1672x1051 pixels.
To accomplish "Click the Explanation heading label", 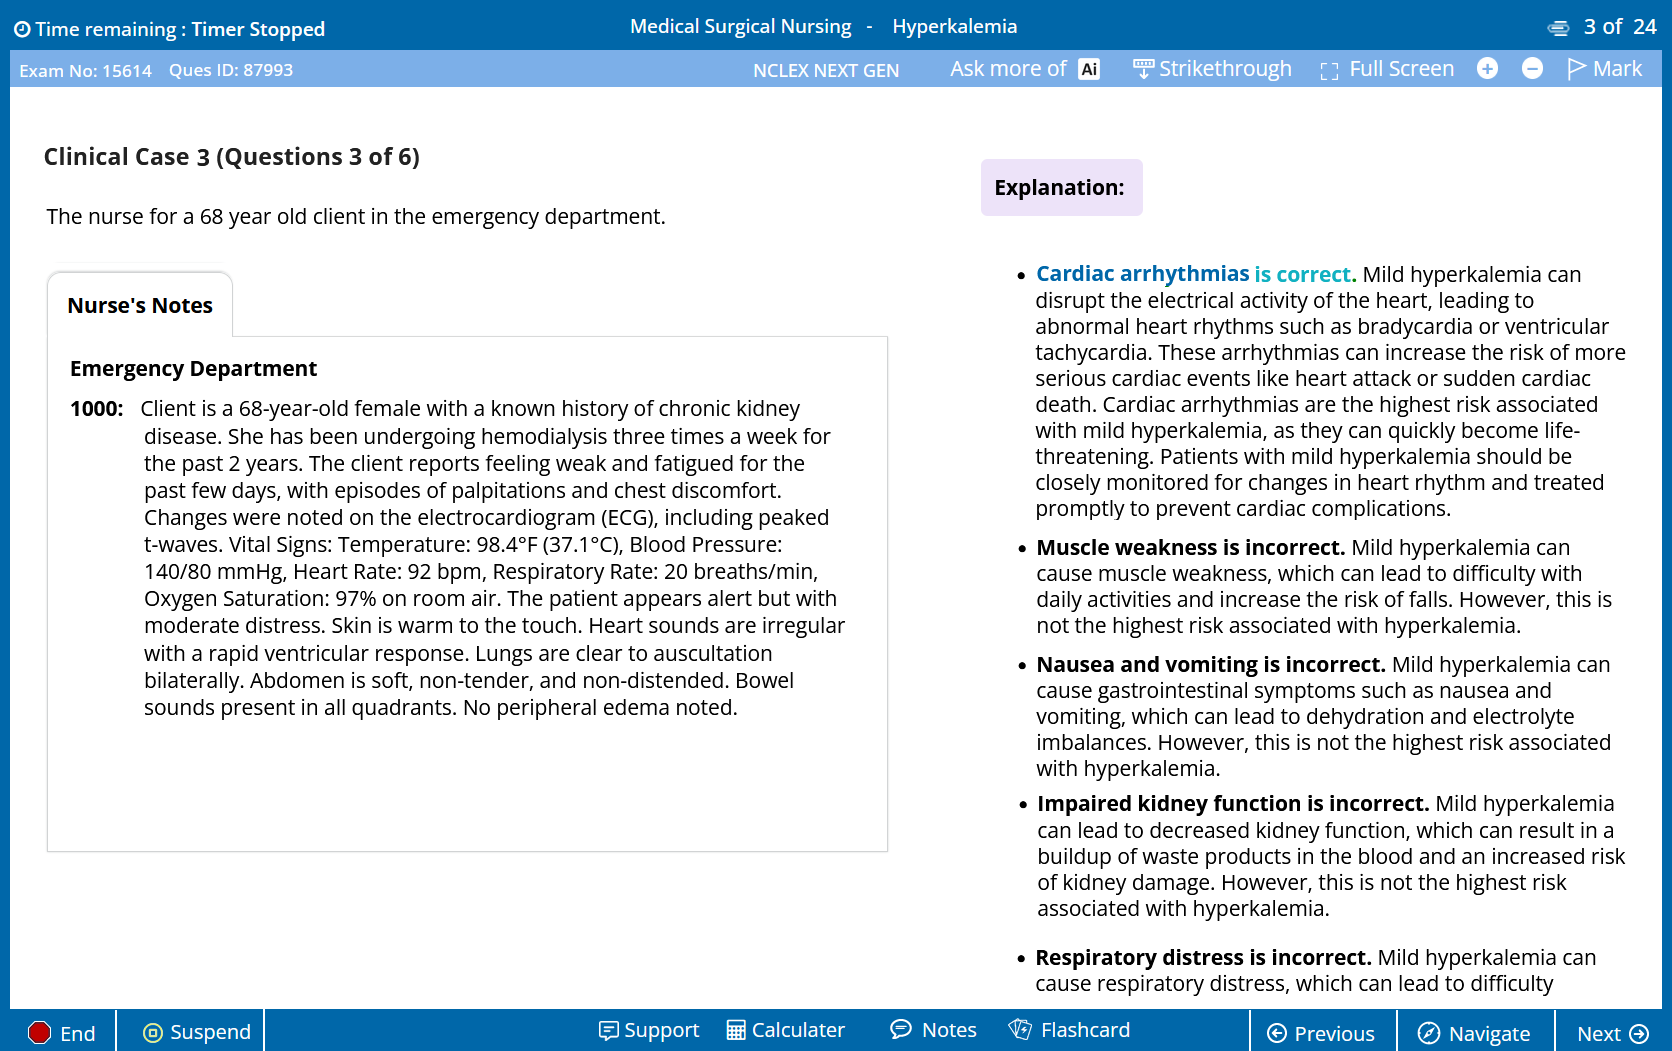I will 1060,188.
